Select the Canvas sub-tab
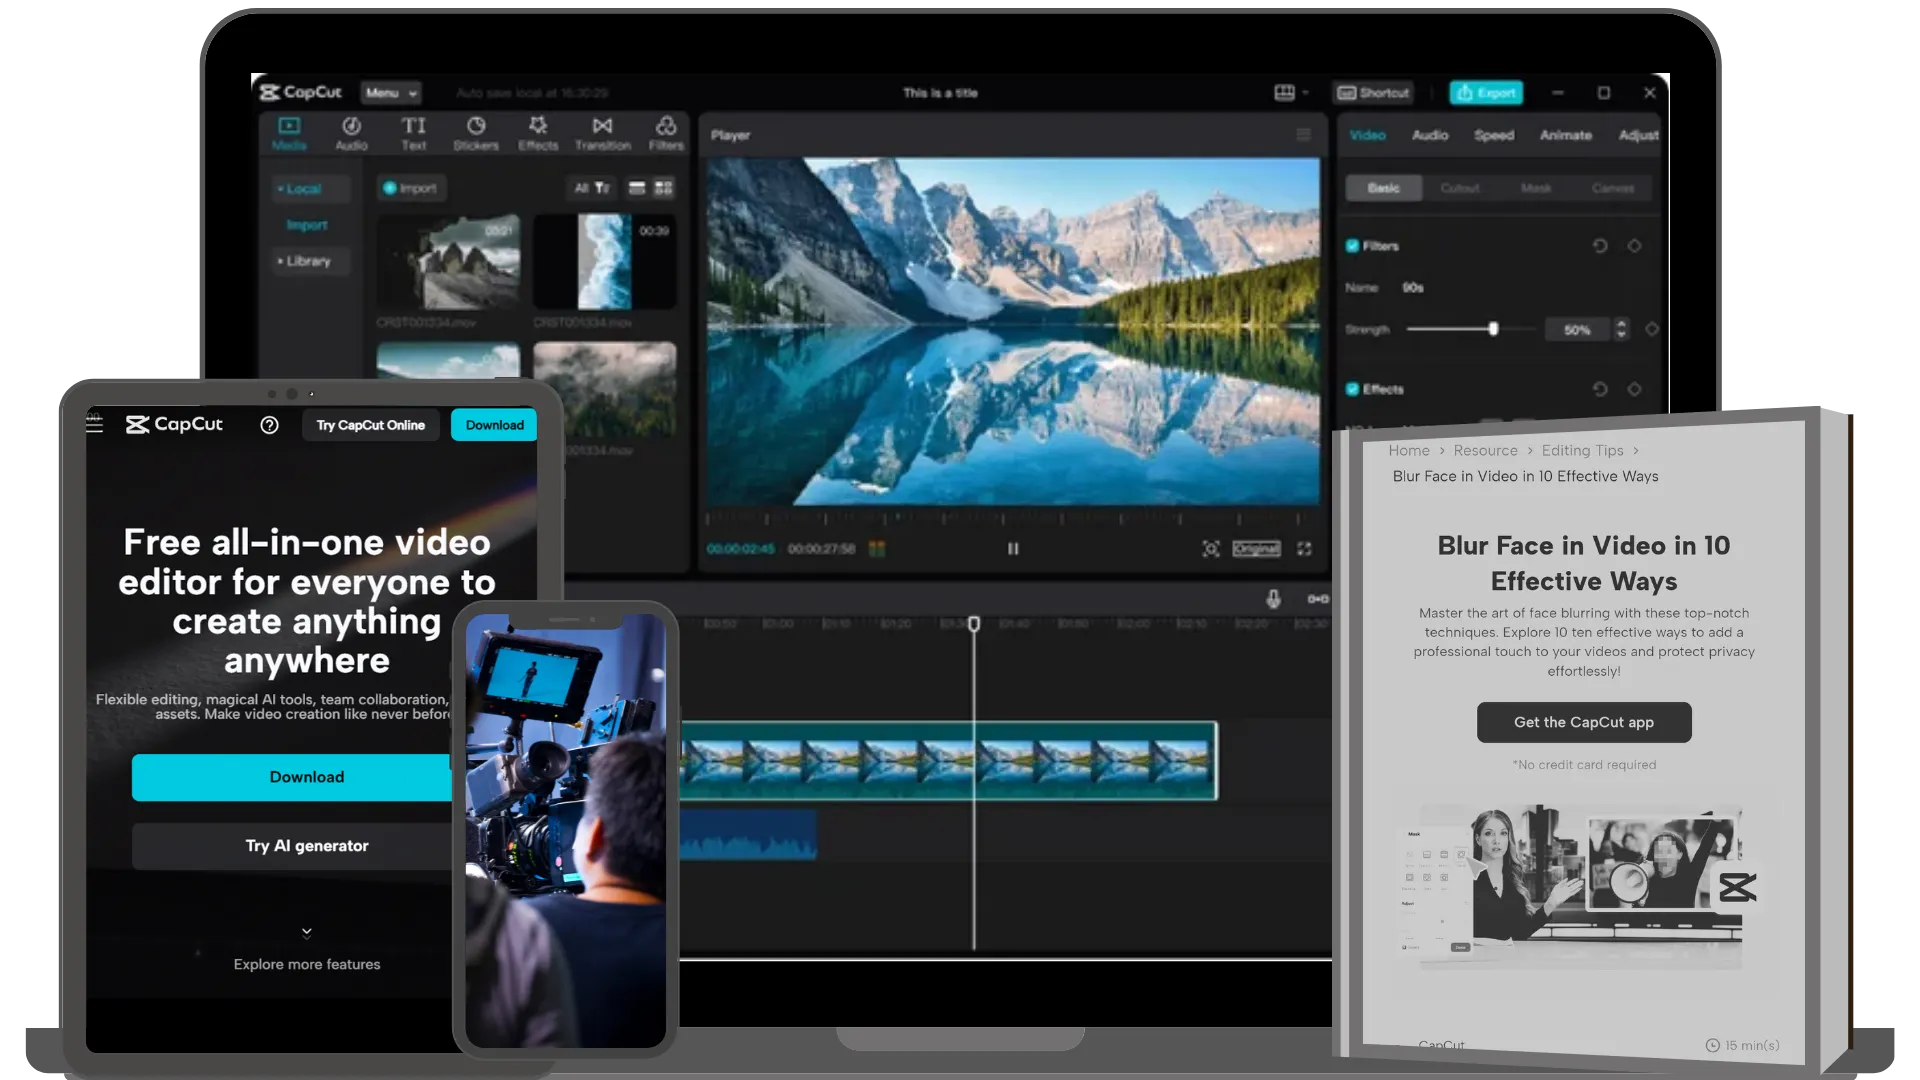The height and width of the screenshot is (1080, 1920). tap(1613, 188)
